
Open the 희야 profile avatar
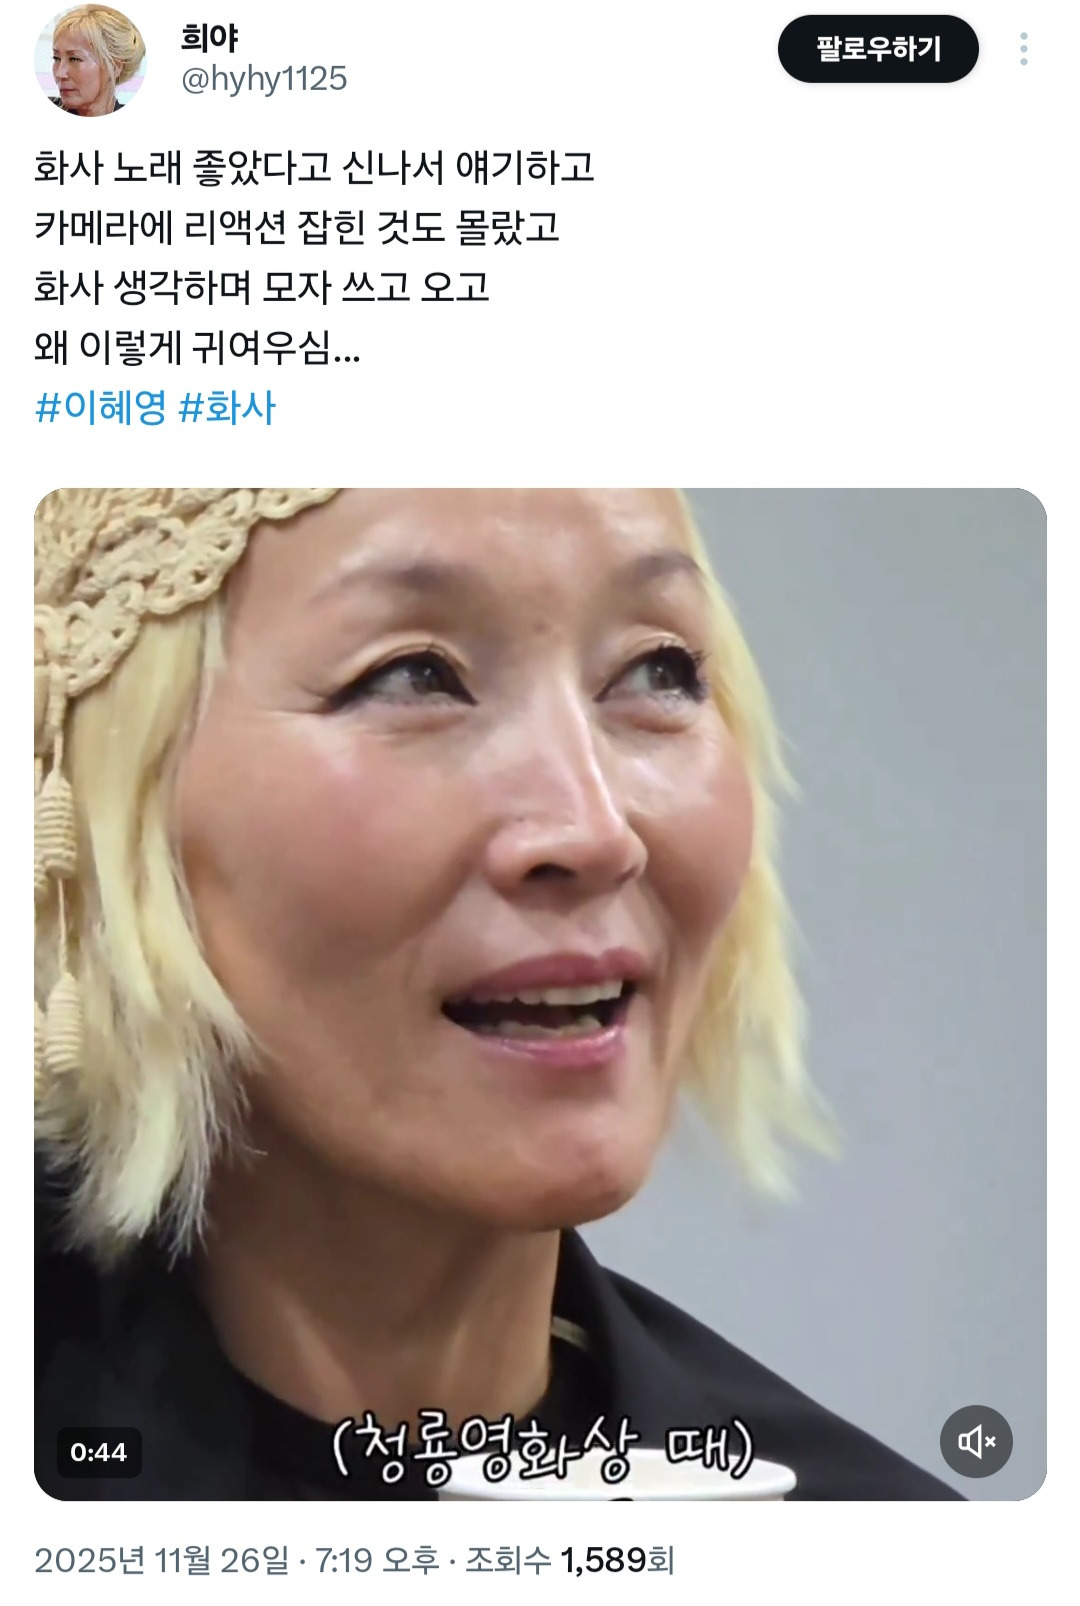(90, 60)
